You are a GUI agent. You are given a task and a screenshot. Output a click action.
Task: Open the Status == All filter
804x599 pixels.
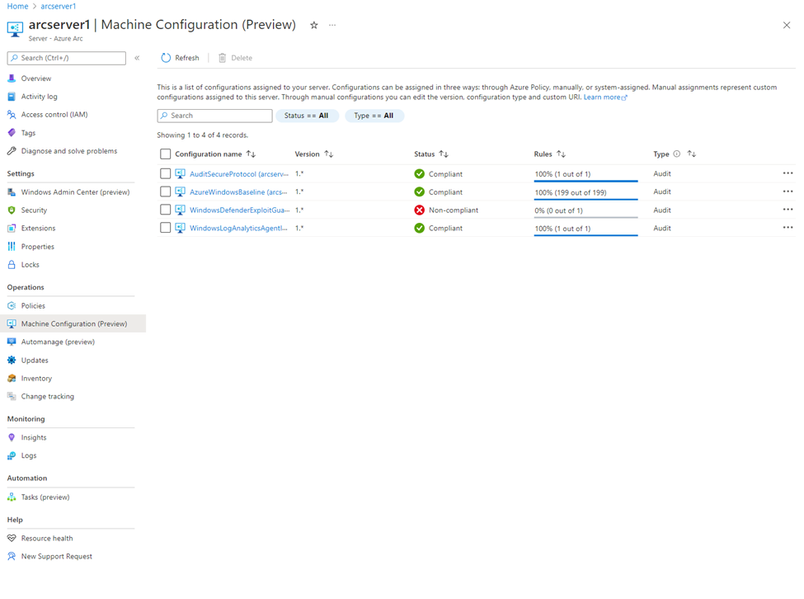pos(307,116)
